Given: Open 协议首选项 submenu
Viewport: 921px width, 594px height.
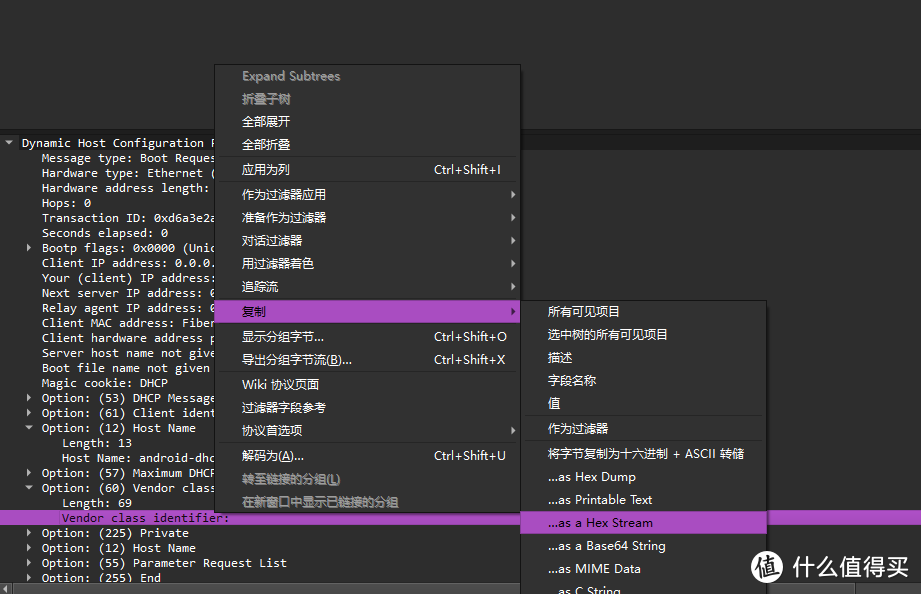Looking at the screenshot, I should point(368,430).
